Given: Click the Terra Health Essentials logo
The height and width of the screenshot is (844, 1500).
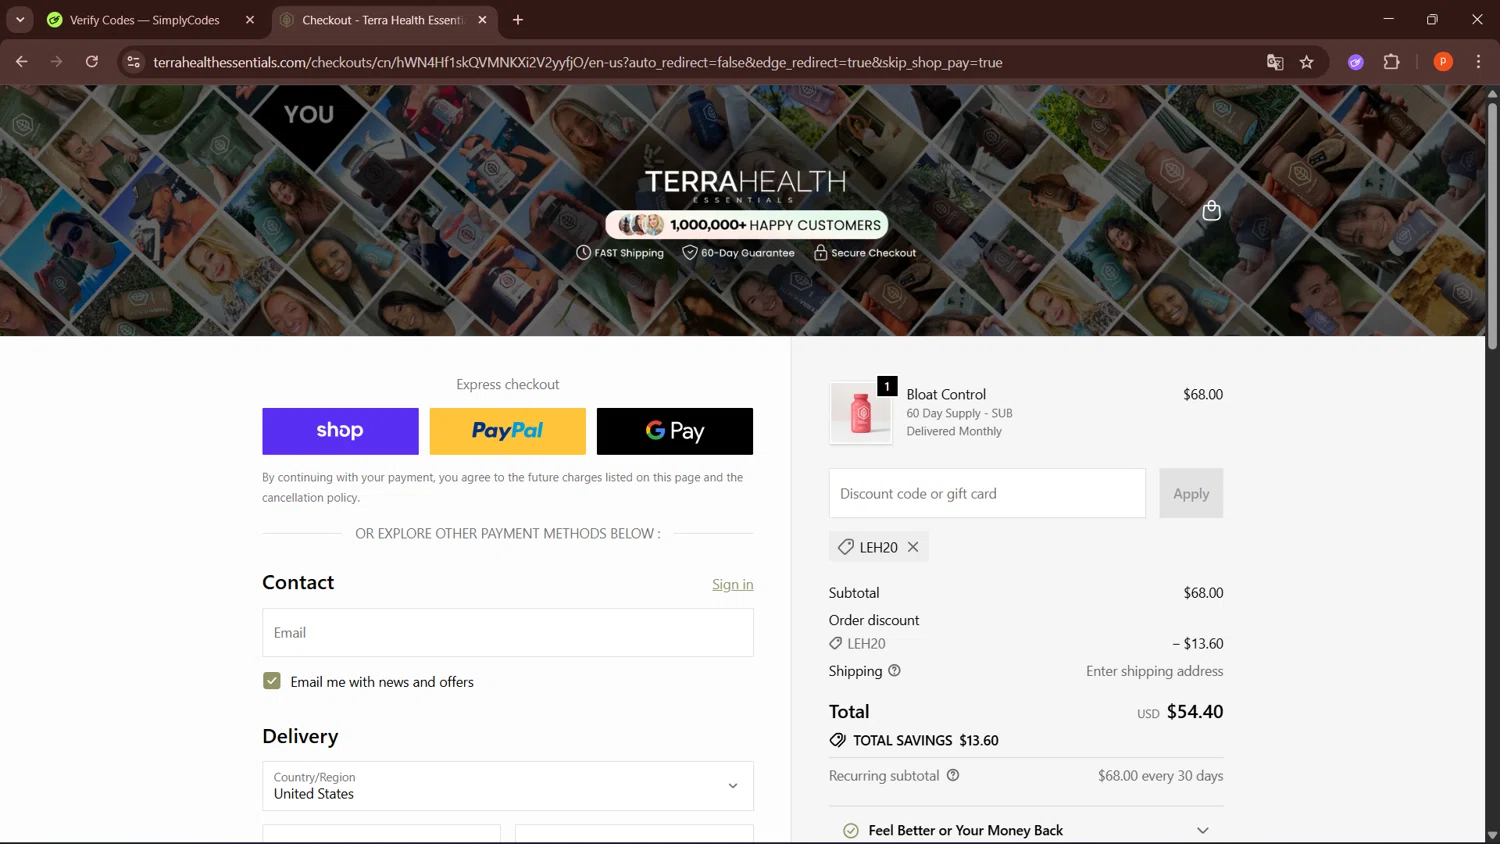Looking at the screenshot, I should pos(745,185).
